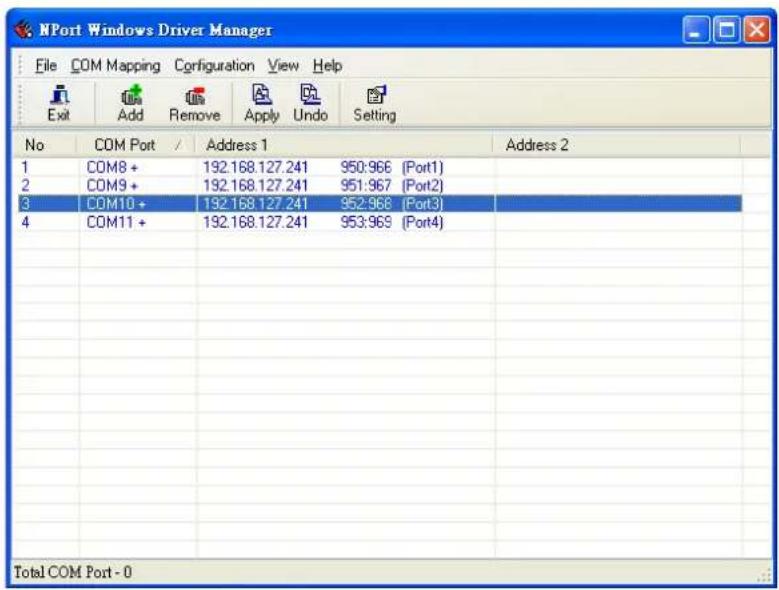The height and width of the screenshot is (590, 779).
Task: Click the Apply changes icon
Action: pyautogui.click(x=261, y=104)
